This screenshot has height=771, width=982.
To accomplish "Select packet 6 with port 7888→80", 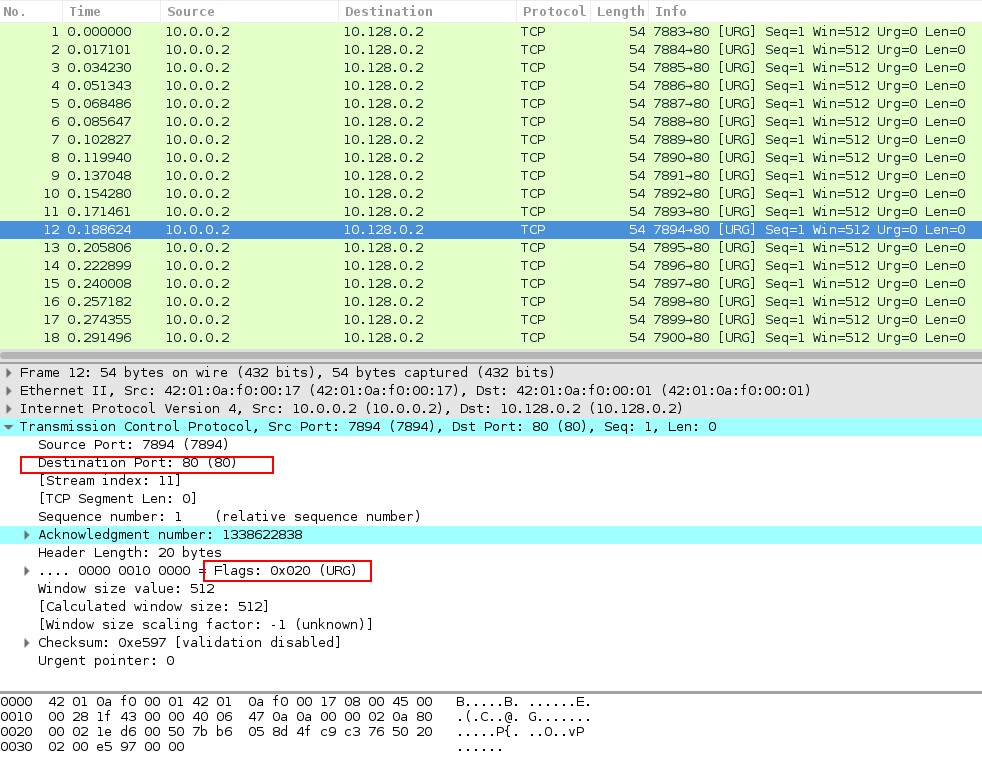I will [491, 122].
